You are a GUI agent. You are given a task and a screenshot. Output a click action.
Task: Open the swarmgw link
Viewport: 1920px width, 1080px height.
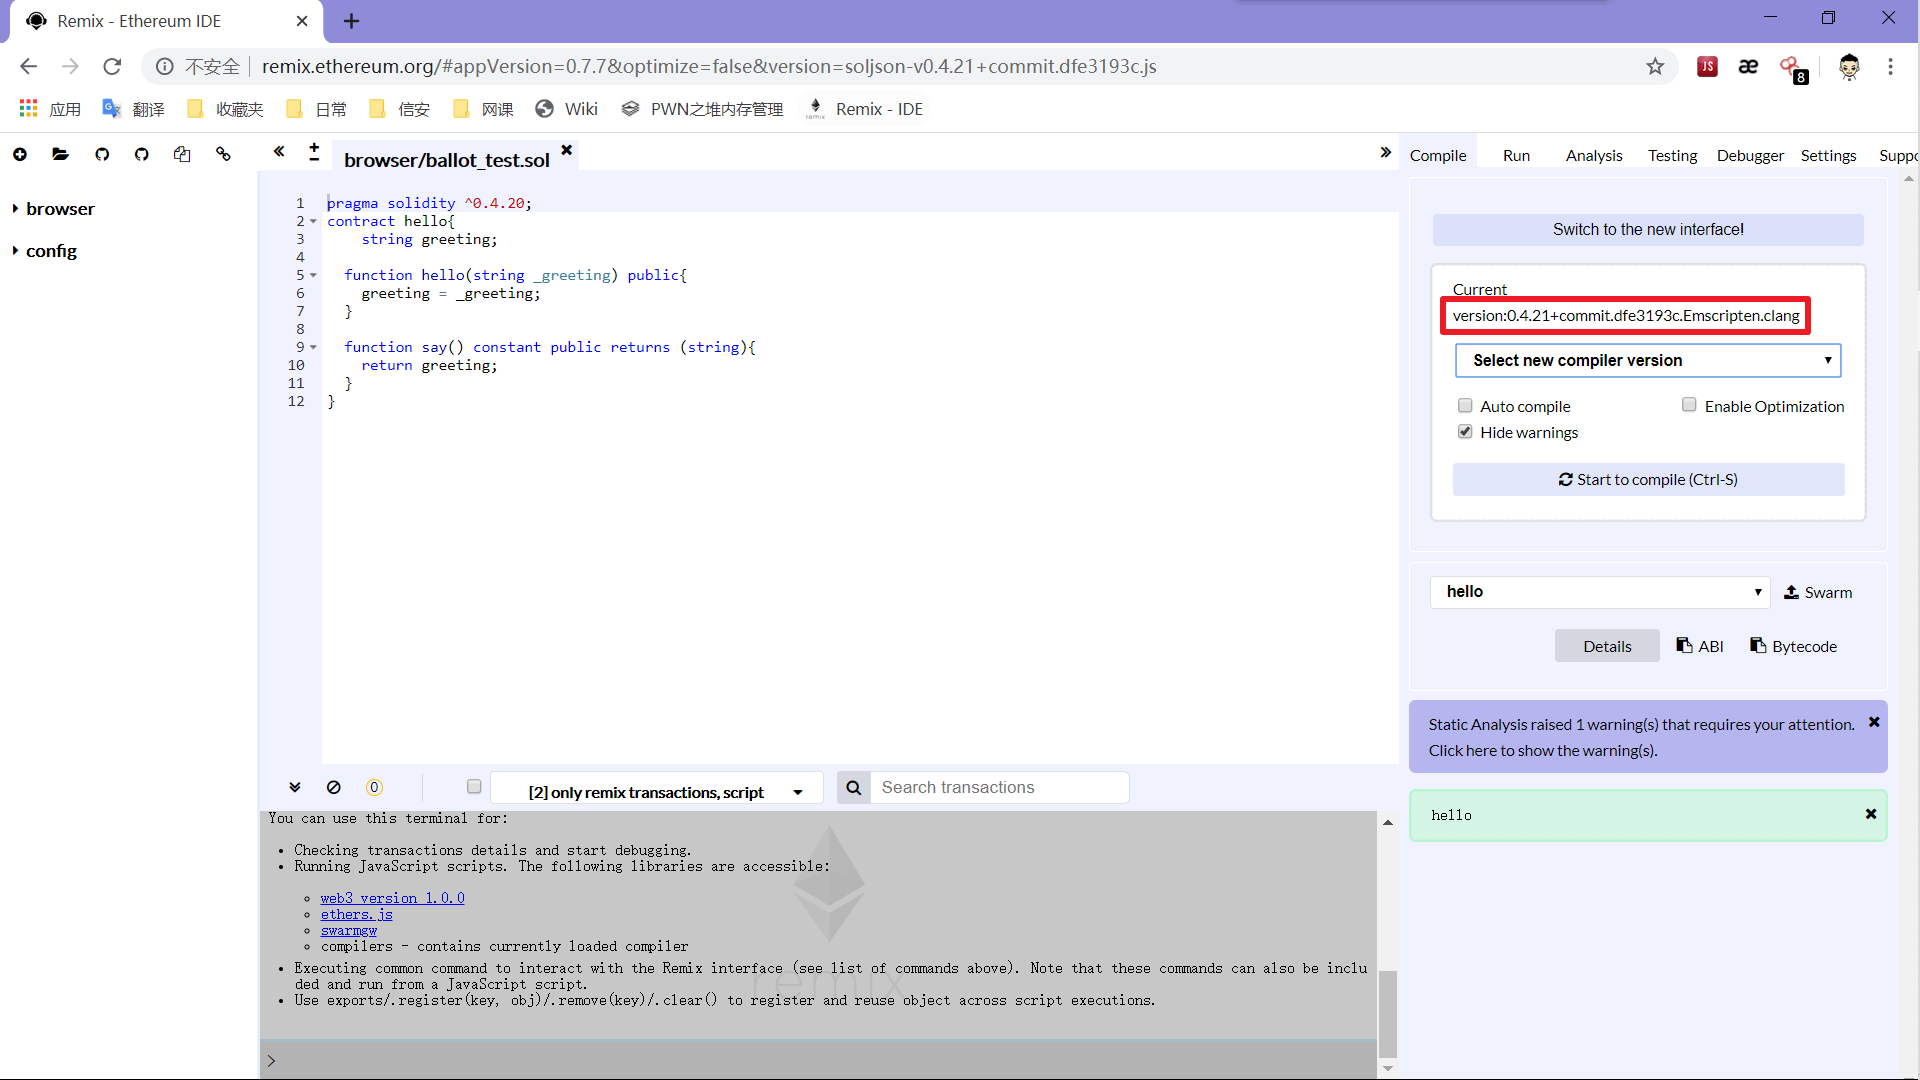(348, 930)
